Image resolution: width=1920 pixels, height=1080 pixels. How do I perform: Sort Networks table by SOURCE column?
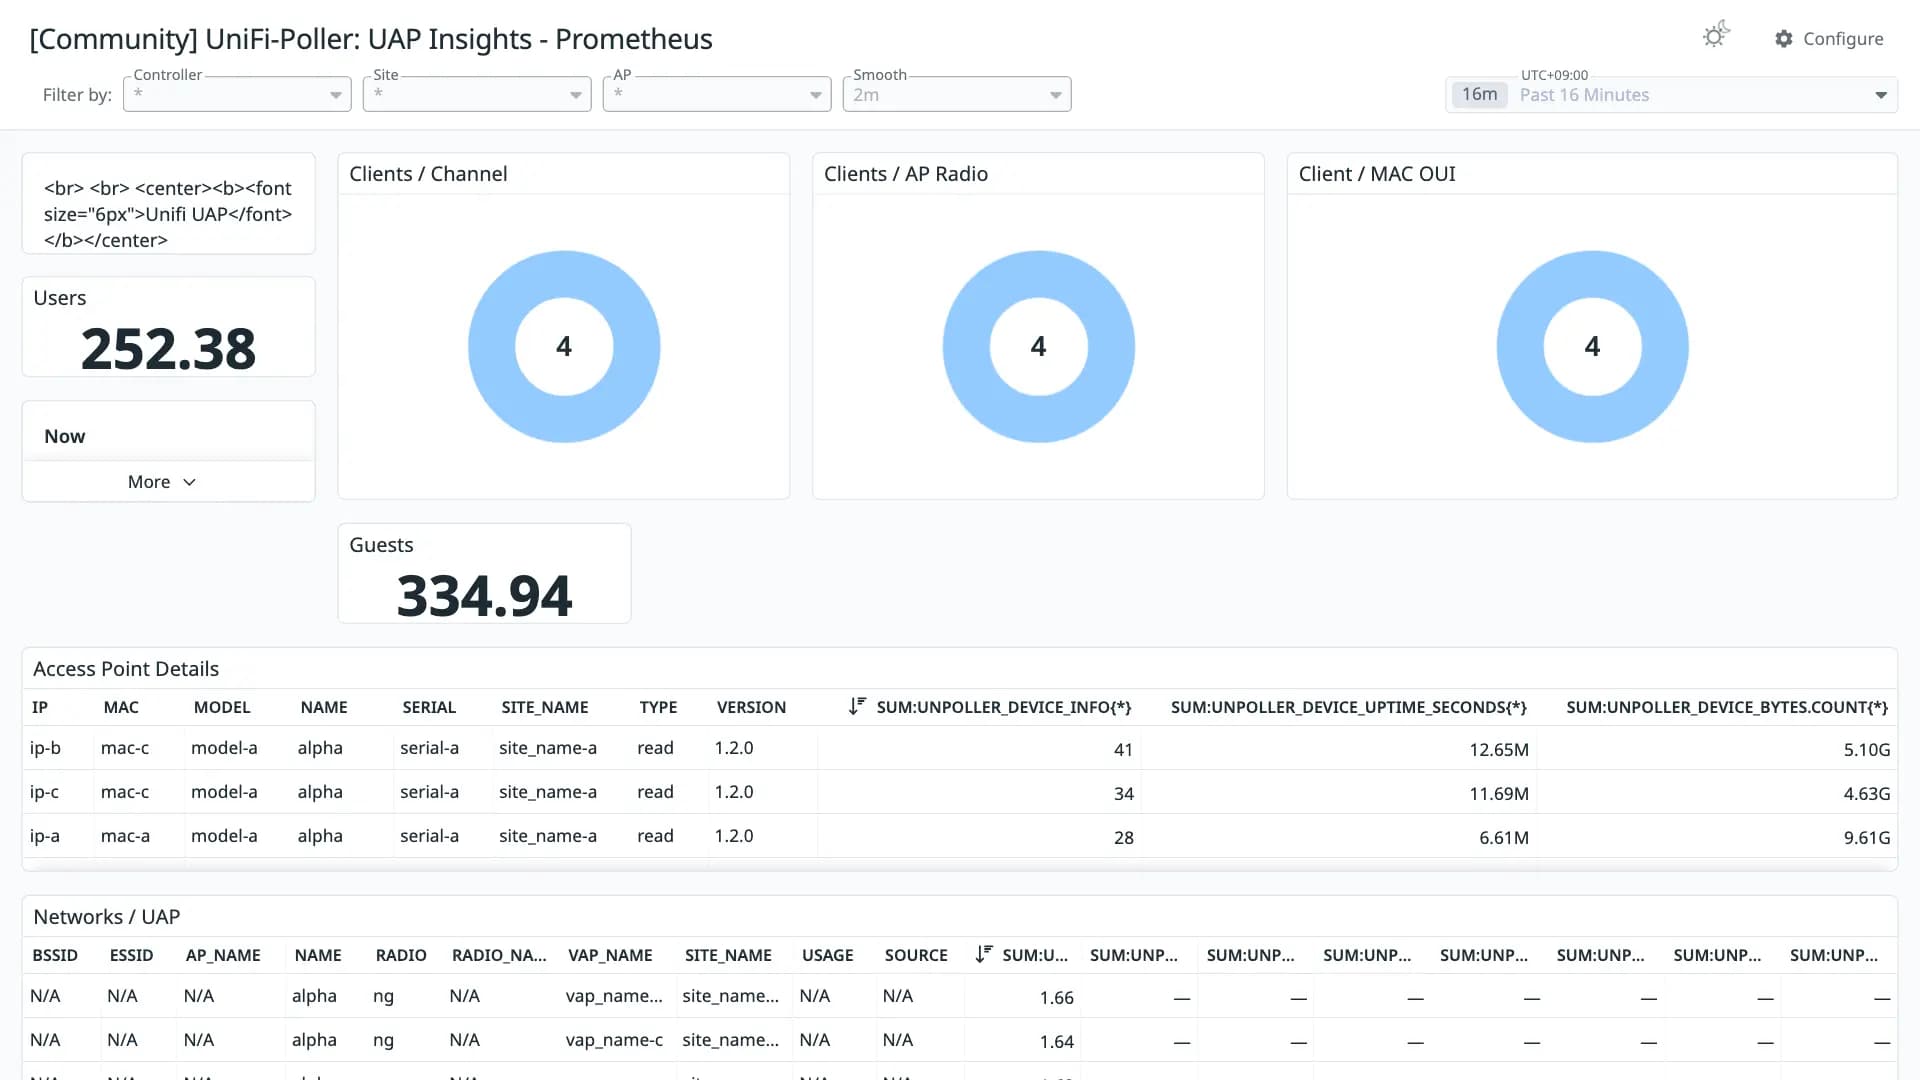(916, 955)
